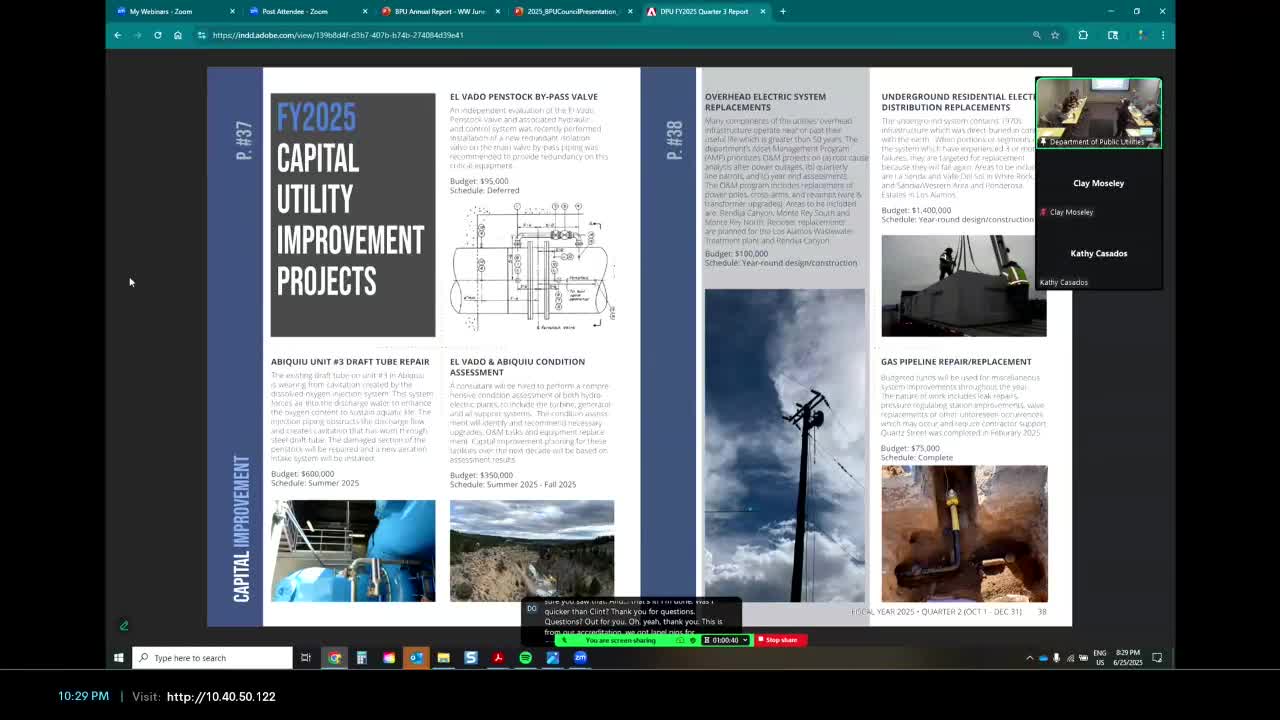
Task: Go back to the previous page
Action: [x=117, y=35]
